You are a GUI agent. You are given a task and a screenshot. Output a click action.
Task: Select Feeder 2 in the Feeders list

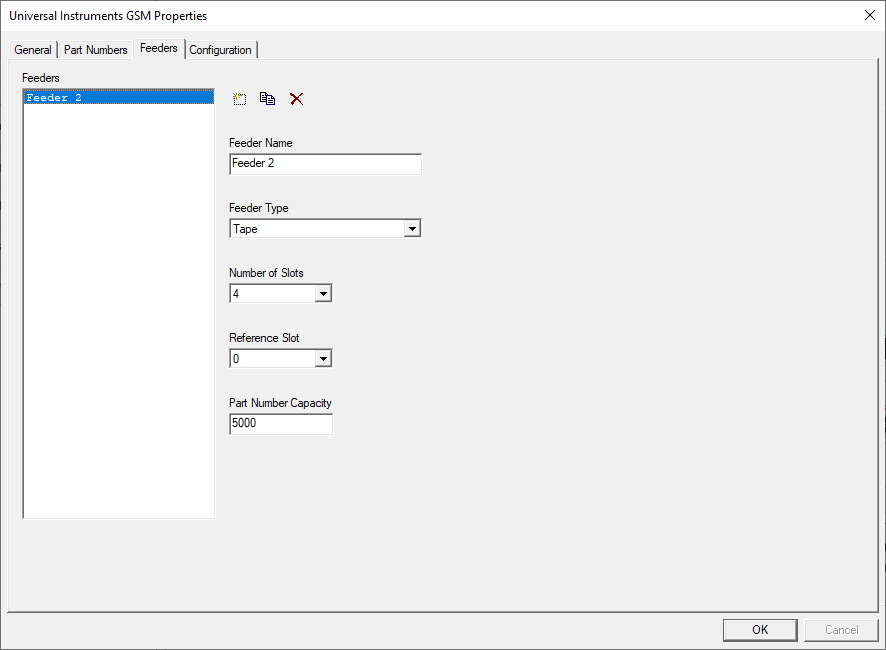118,97
